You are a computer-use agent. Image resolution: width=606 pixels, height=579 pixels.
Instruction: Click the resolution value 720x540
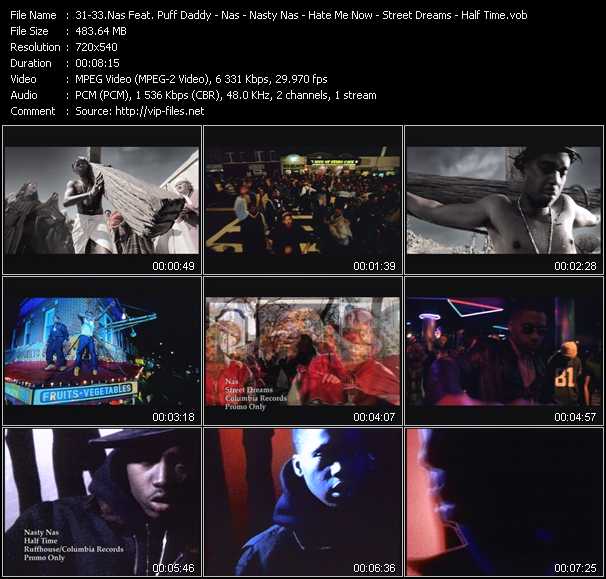pyautogui.click(x=96, y=47)
